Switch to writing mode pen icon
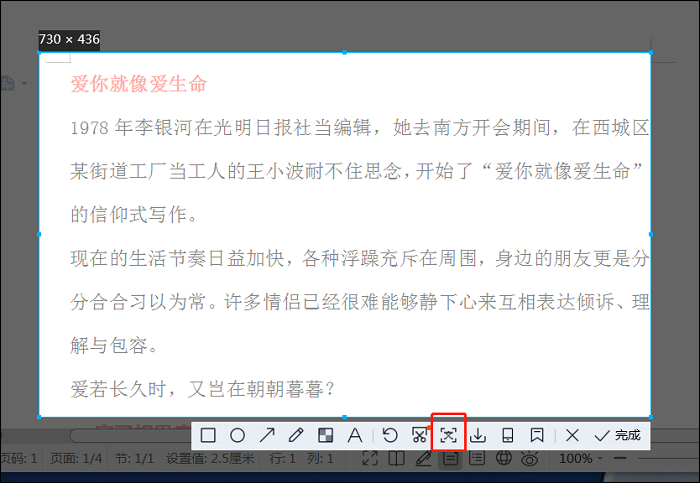 point(423,458)
